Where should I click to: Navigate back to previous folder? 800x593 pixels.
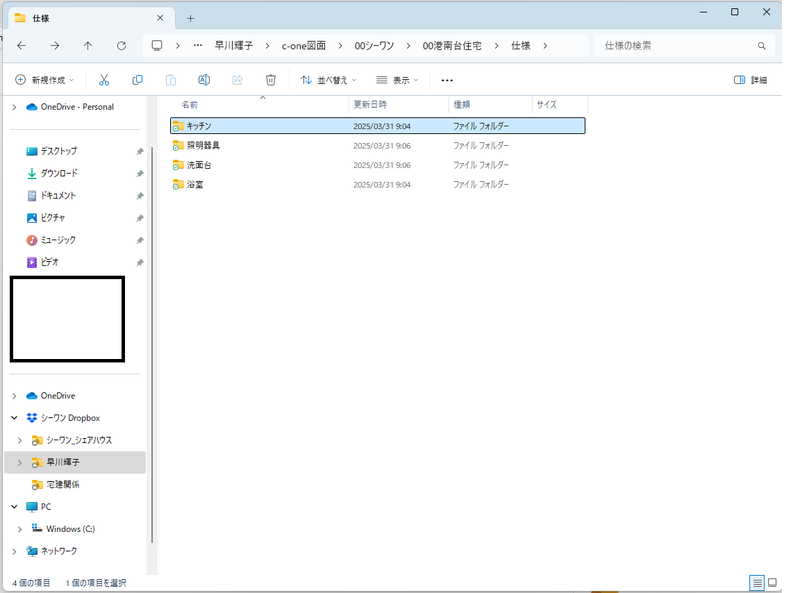point(22,46)
